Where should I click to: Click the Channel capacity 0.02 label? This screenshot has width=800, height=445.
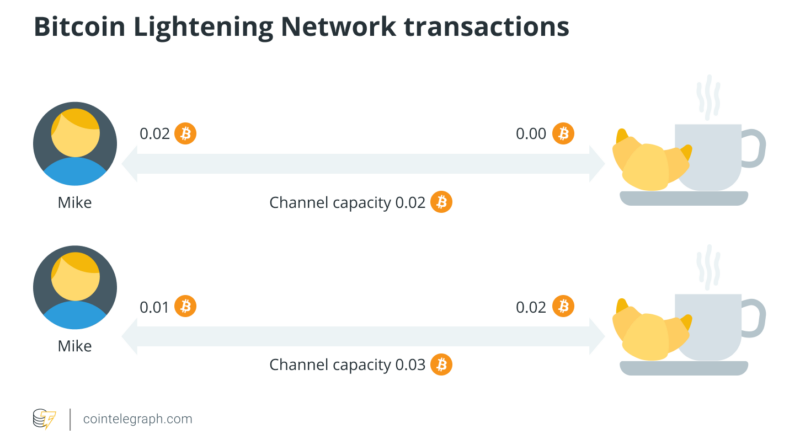(347, 203)
